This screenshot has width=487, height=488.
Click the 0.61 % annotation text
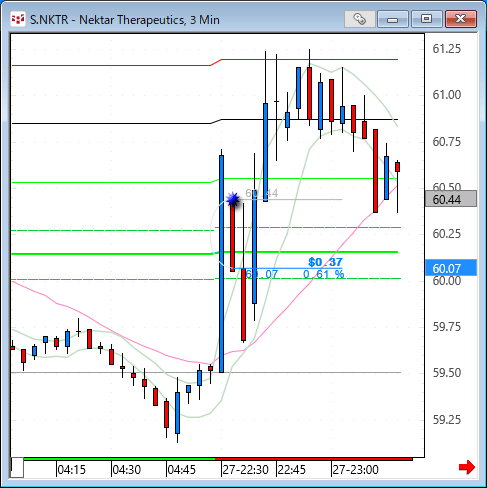(324, 274)
